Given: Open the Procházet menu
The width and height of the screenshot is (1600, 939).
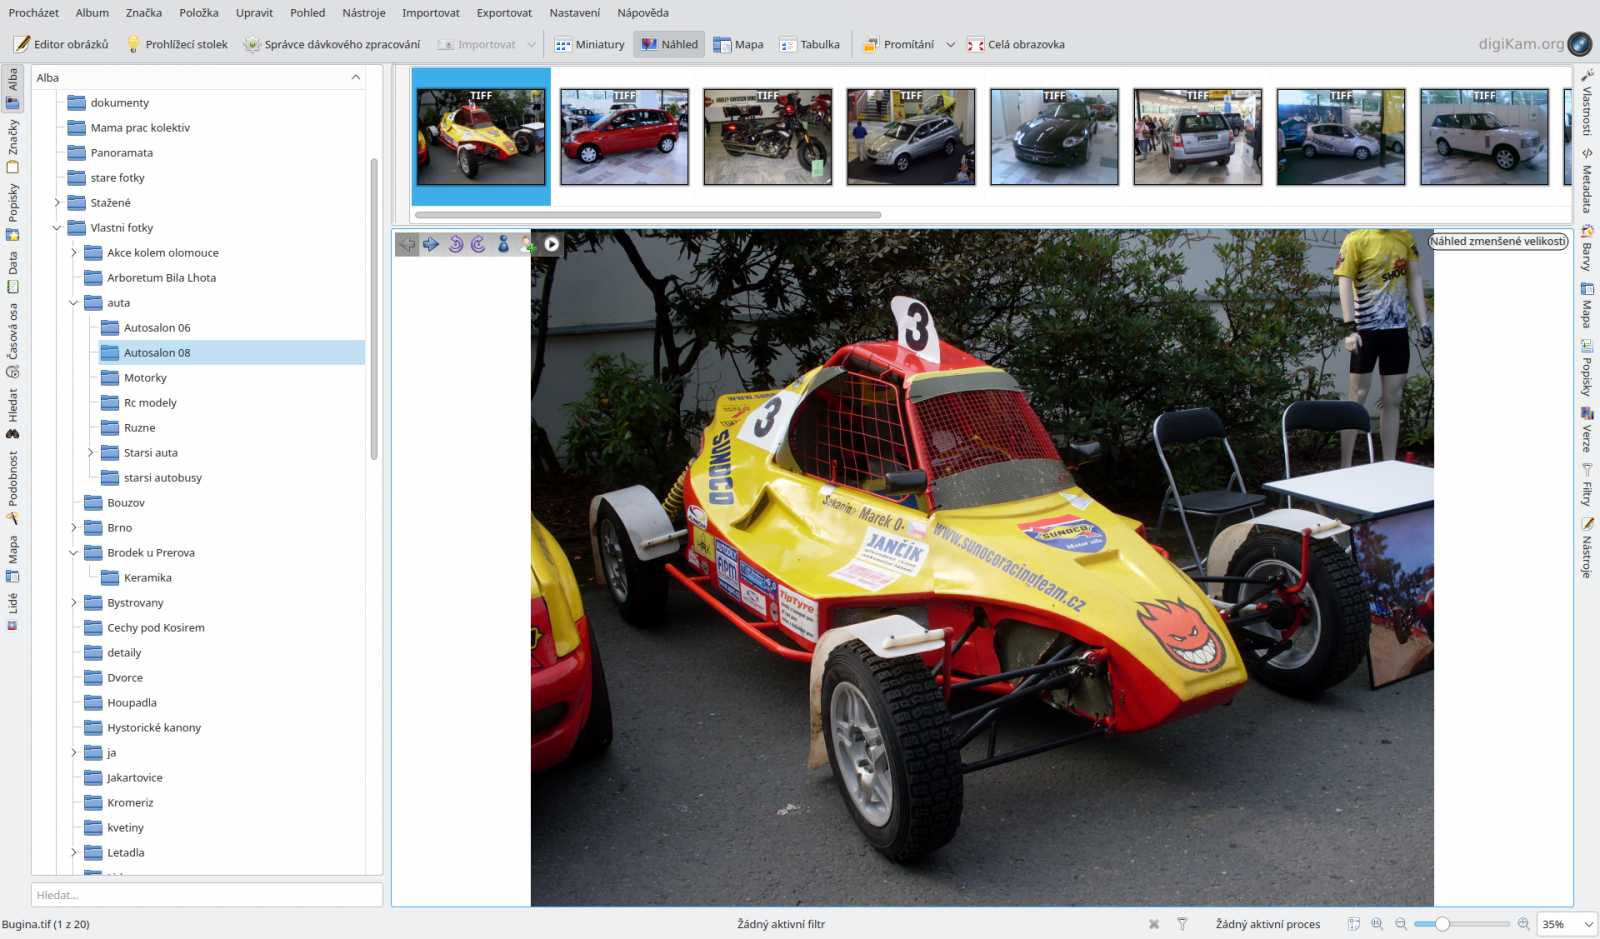Looking at the screenshot, I should 34,13.
